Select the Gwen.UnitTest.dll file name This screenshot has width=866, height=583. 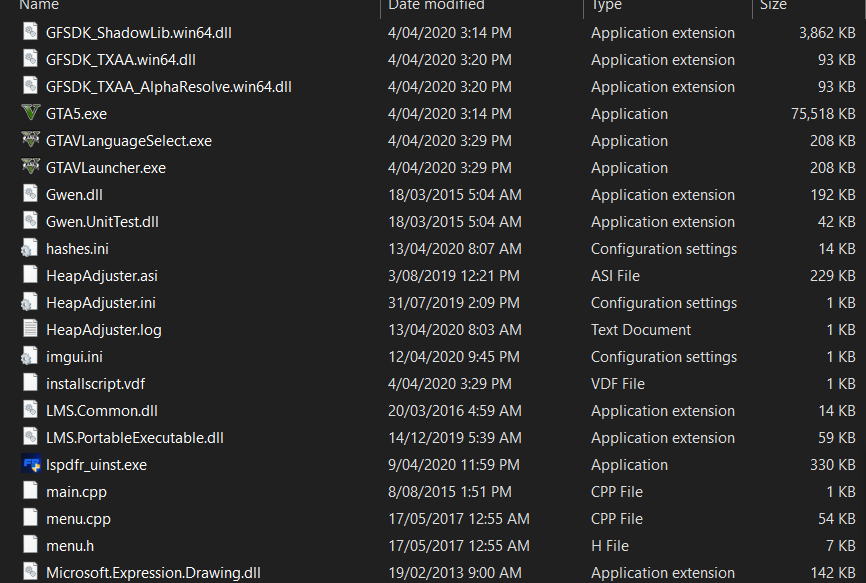click(x=102, y=221)
